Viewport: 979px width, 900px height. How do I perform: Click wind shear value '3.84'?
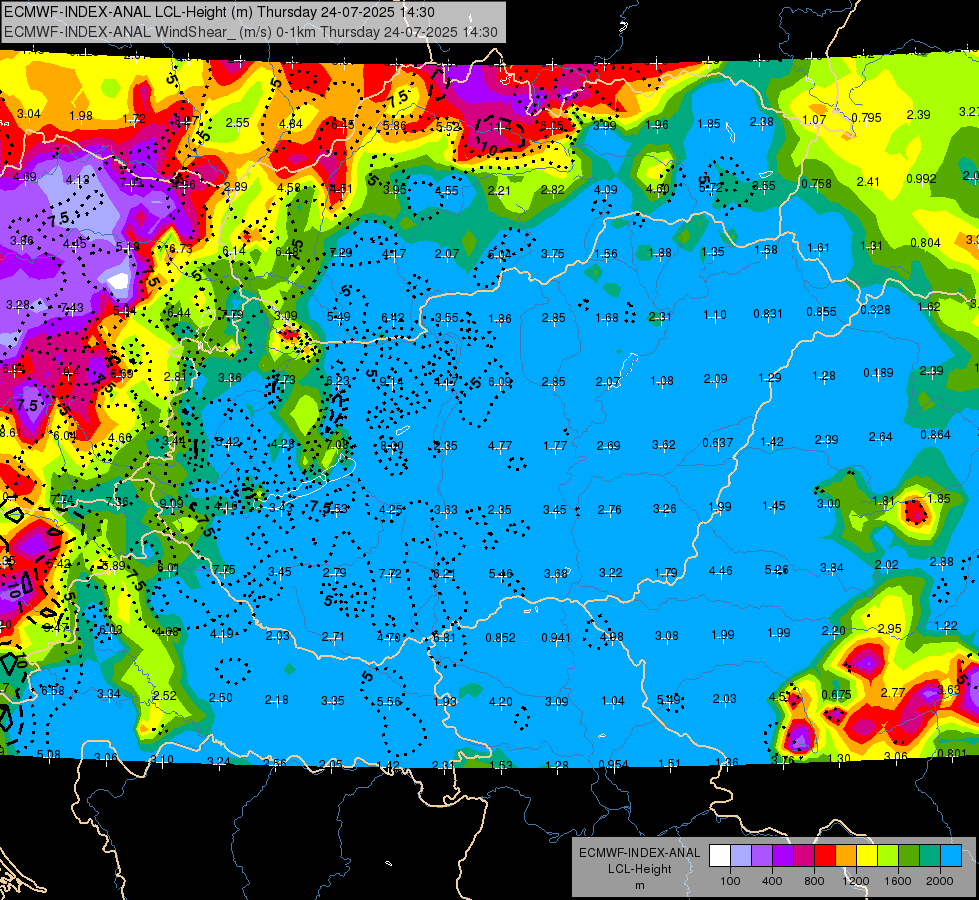click(x=832, y=567)
